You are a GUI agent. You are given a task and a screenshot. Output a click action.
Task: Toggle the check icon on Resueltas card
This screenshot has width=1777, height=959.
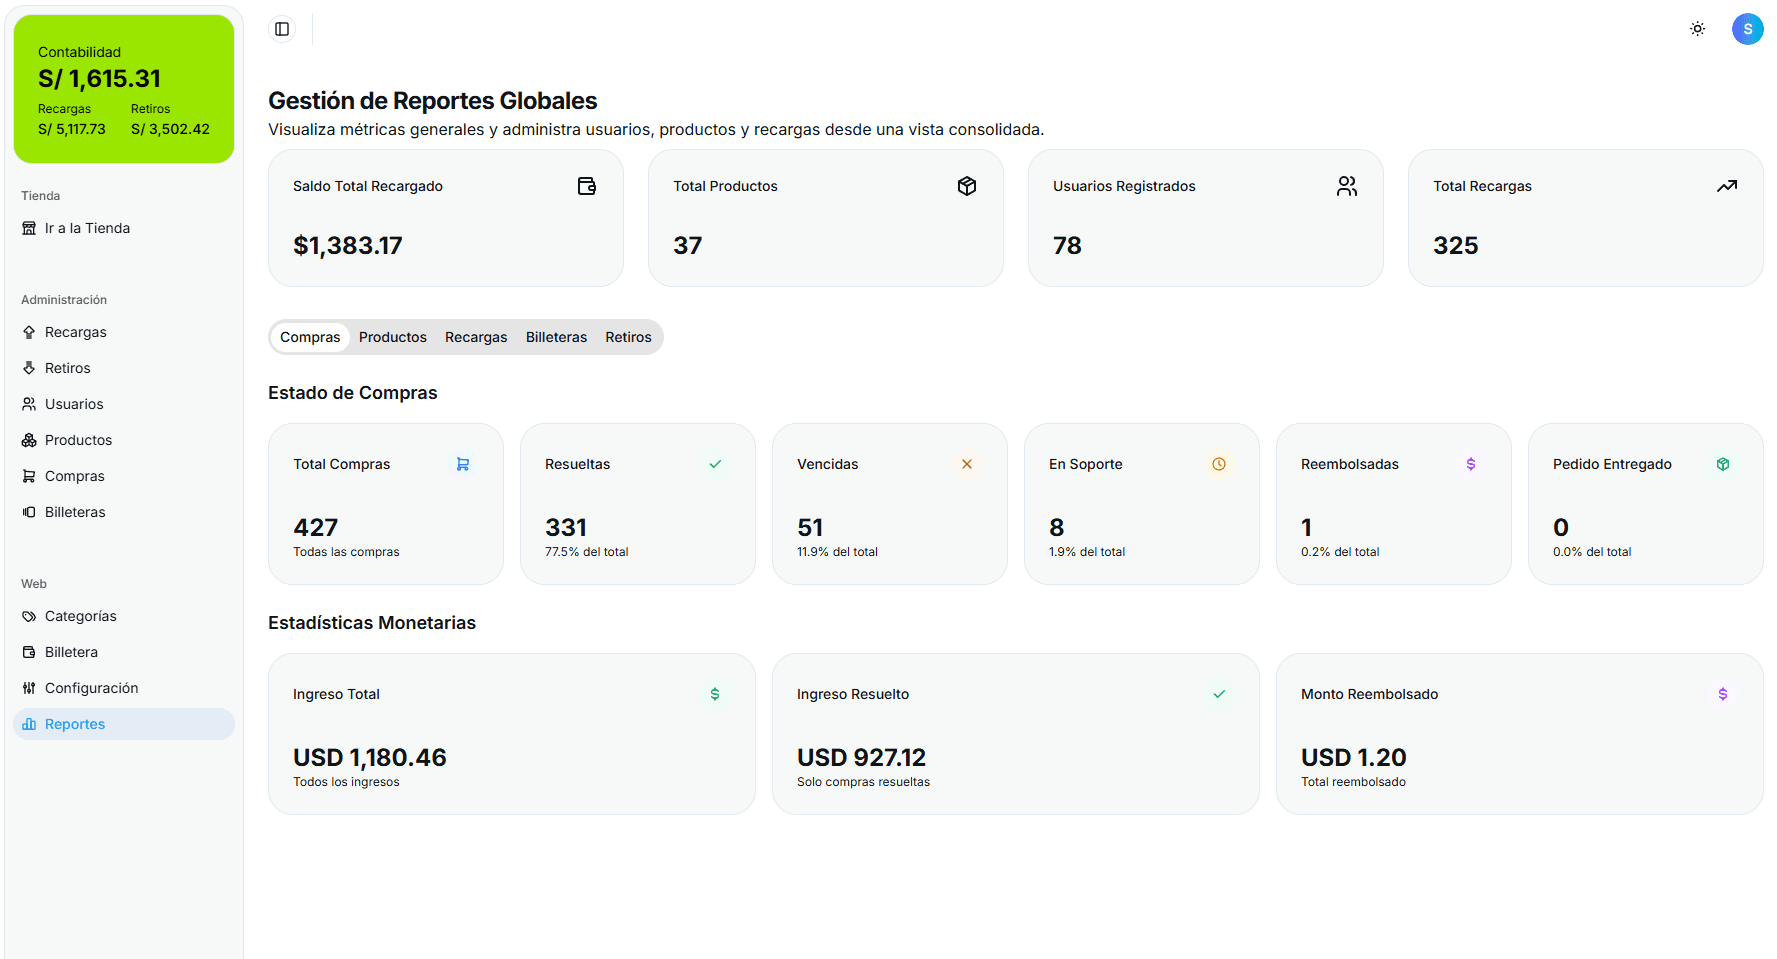tap(715, 463)
